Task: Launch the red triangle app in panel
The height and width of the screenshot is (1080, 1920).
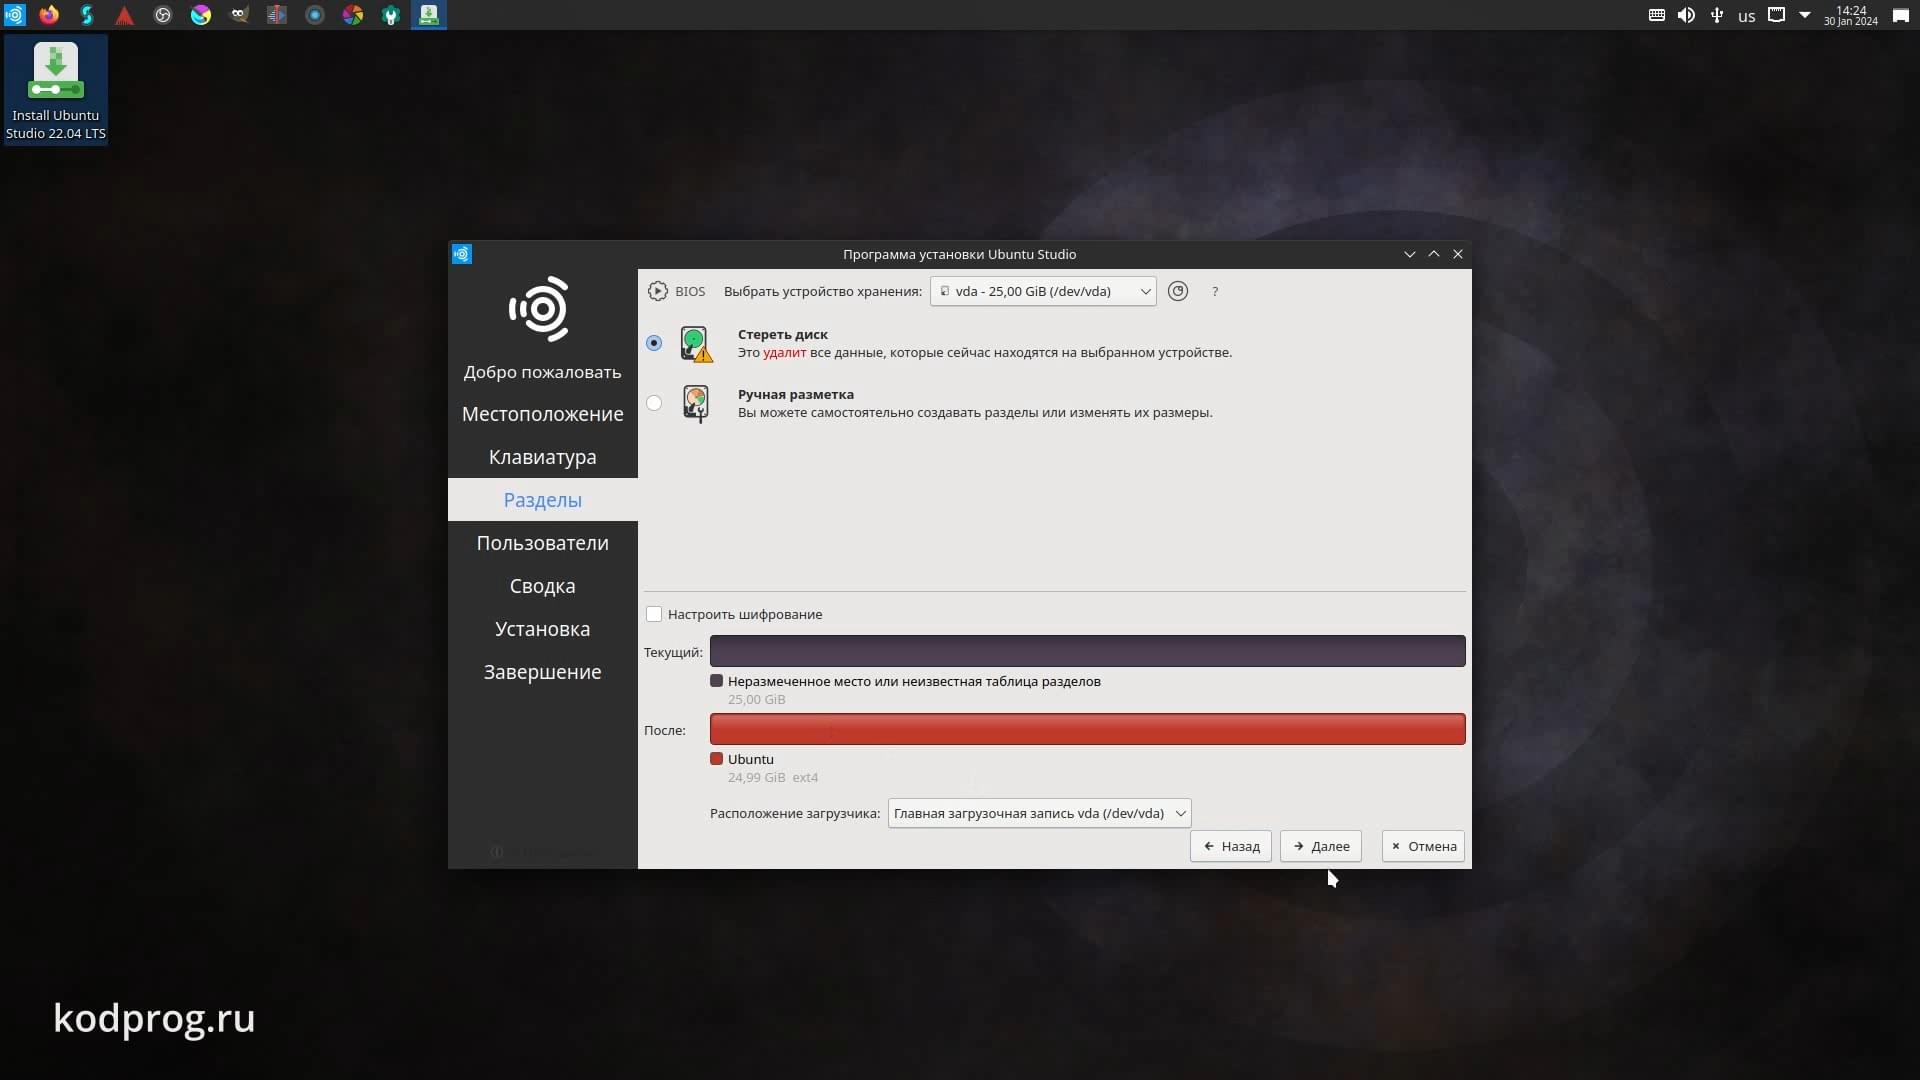Action: [125, 15]
